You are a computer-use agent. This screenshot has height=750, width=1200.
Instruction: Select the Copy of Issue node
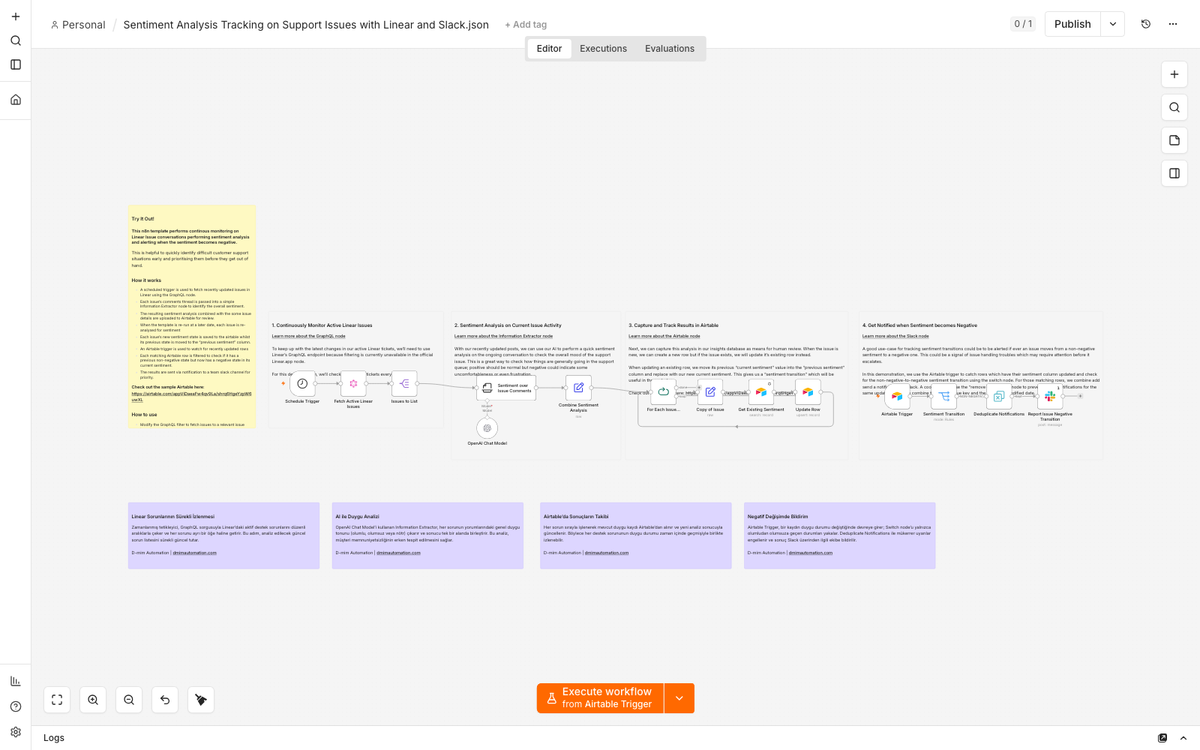pyautogui.click(x=710, y=392)
